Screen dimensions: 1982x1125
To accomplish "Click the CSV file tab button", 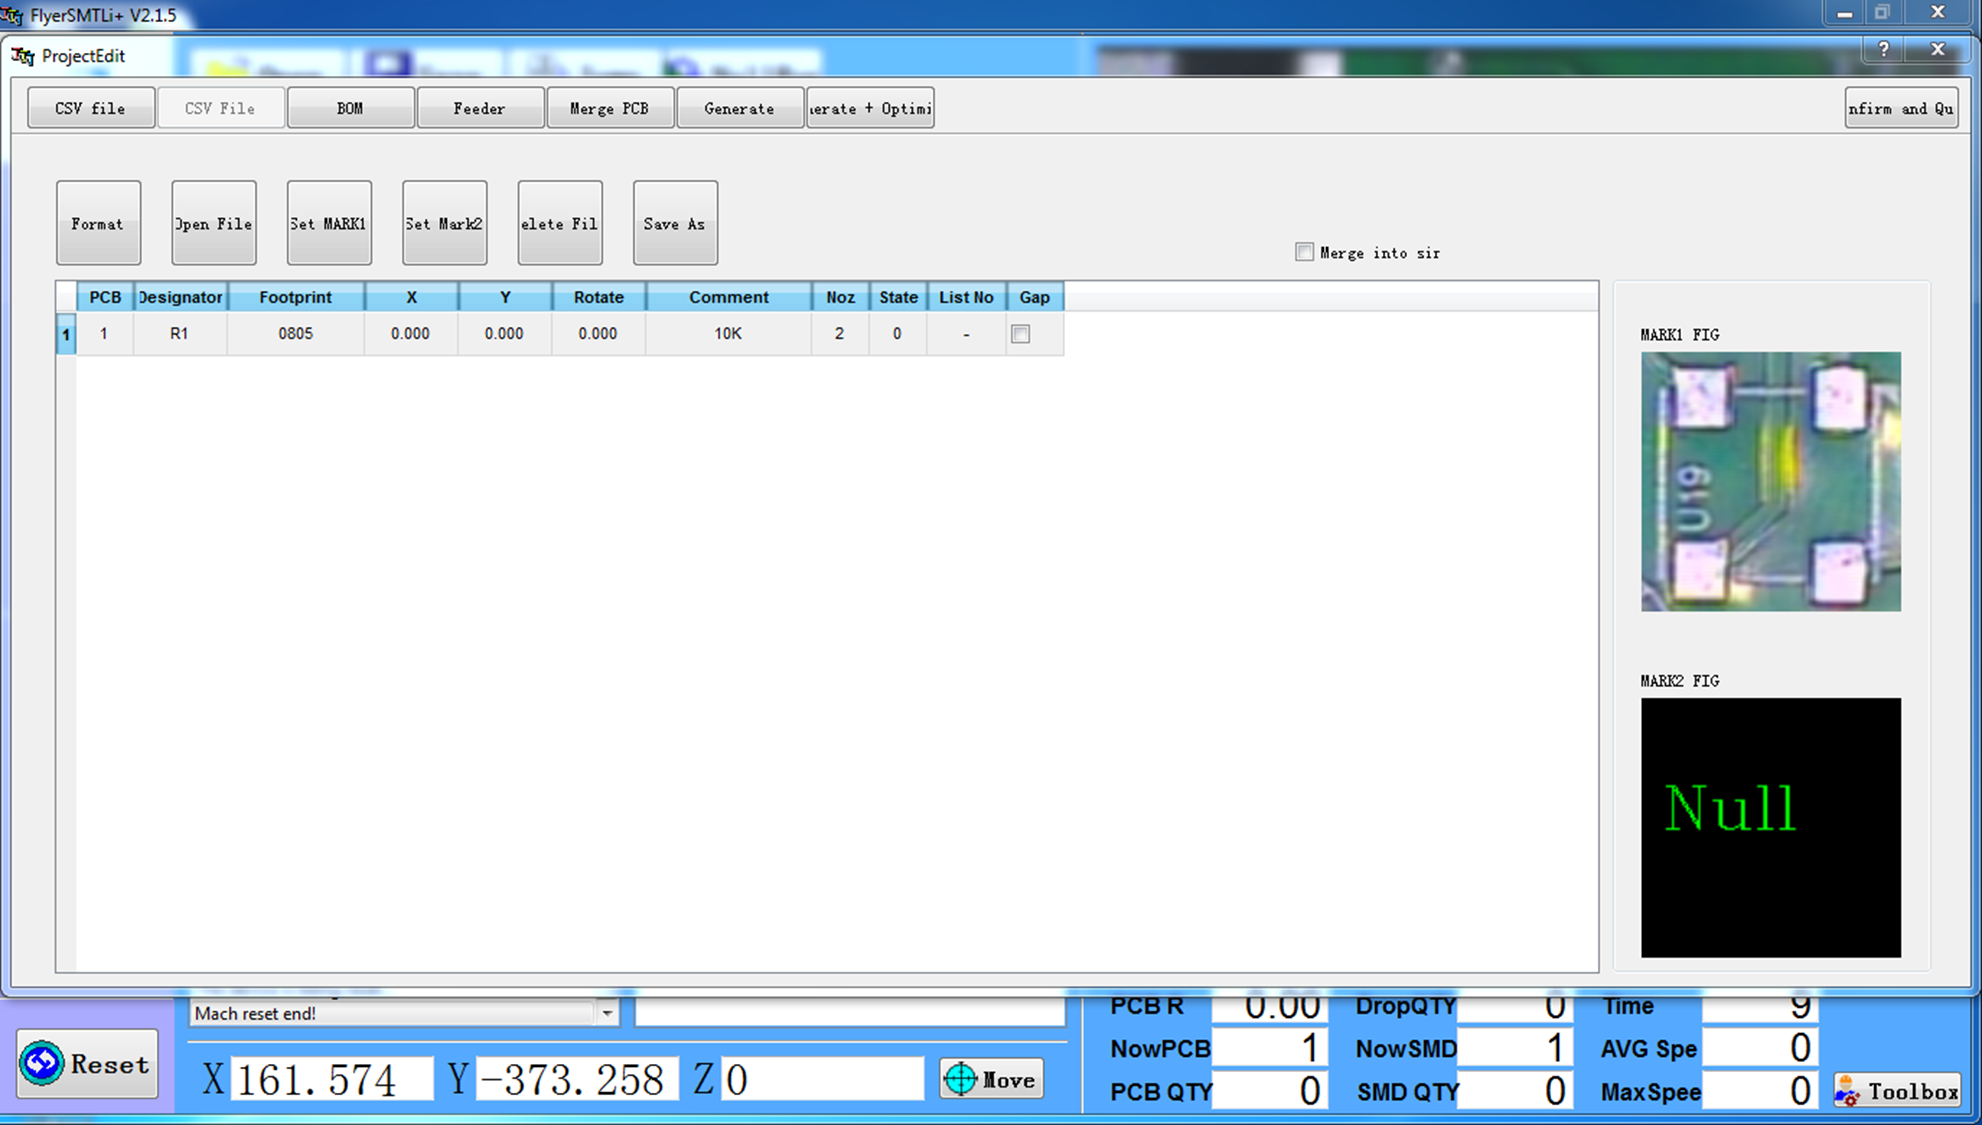I will point(91,108).
